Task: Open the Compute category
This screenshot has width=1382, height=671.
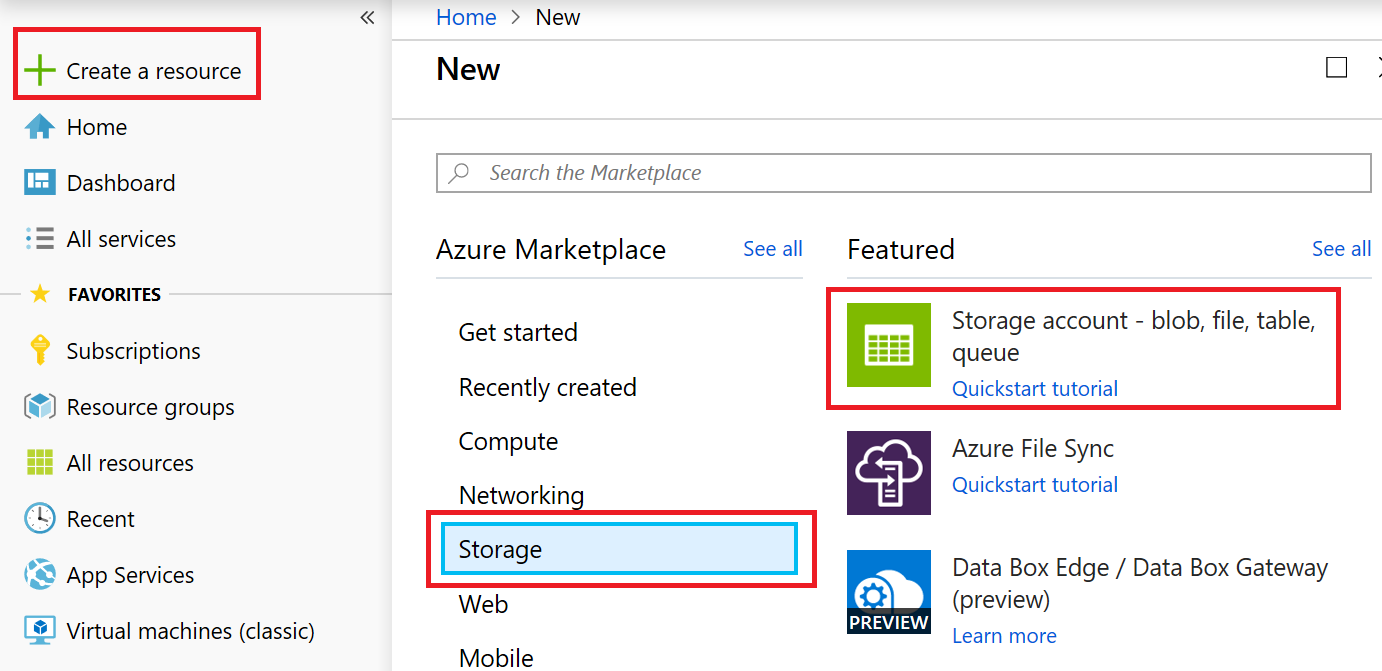Action: pyautogui.click(x=508, y=441)
